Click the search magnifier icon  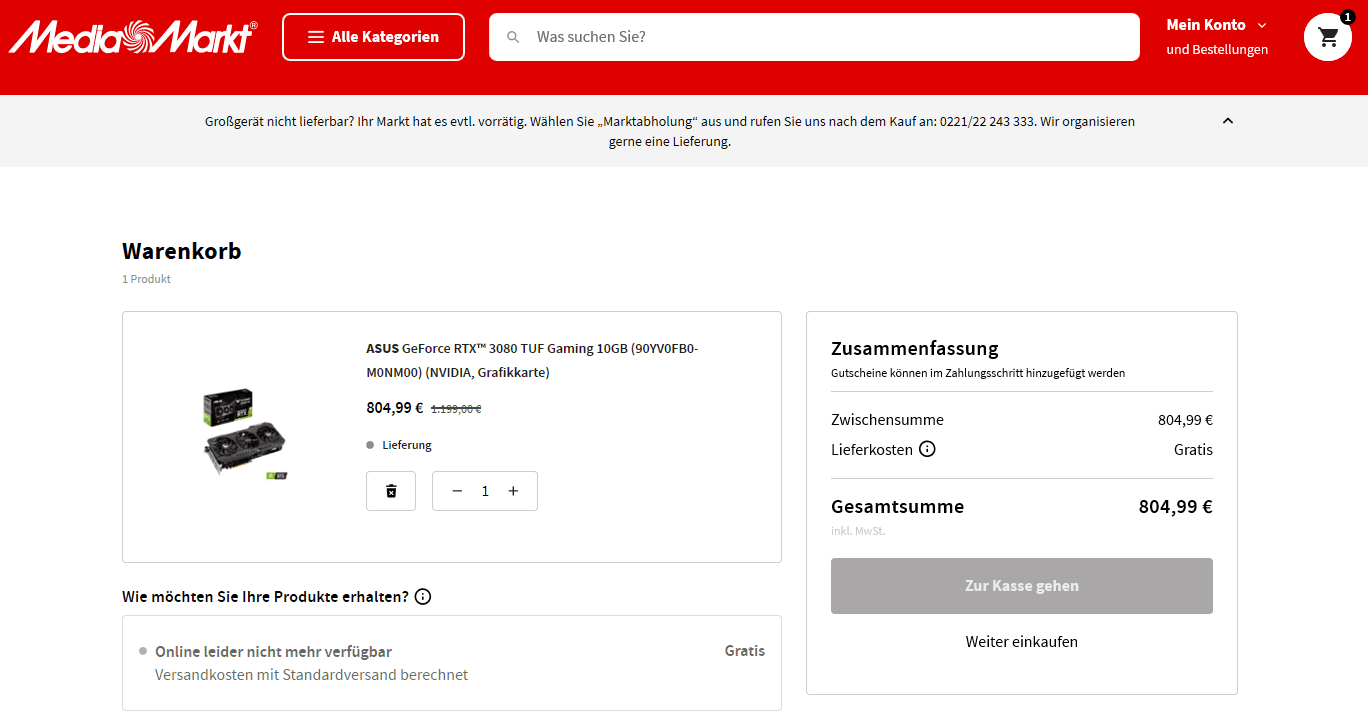coord(513,37)
